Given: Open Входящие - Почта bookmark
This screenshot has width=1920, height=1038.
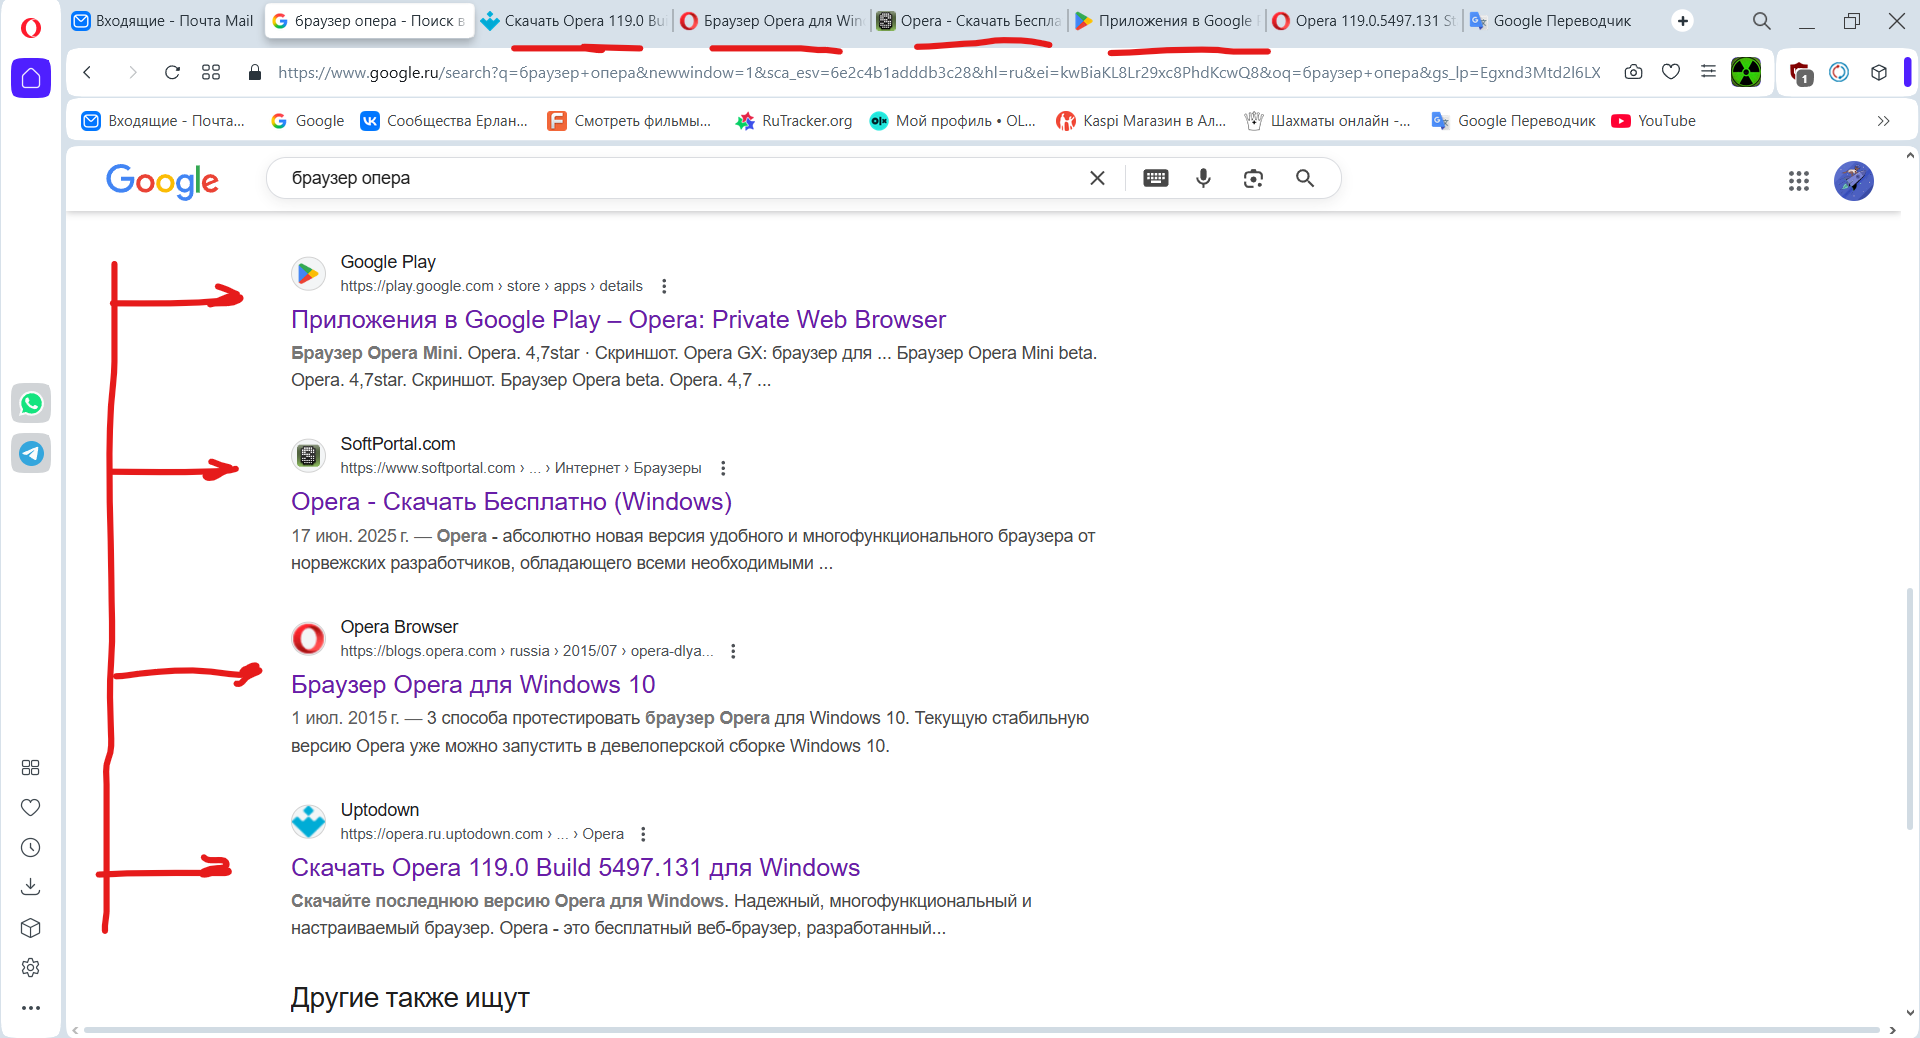Looking at the screenshot, I should pyautogui.click(x=164, y=121).
